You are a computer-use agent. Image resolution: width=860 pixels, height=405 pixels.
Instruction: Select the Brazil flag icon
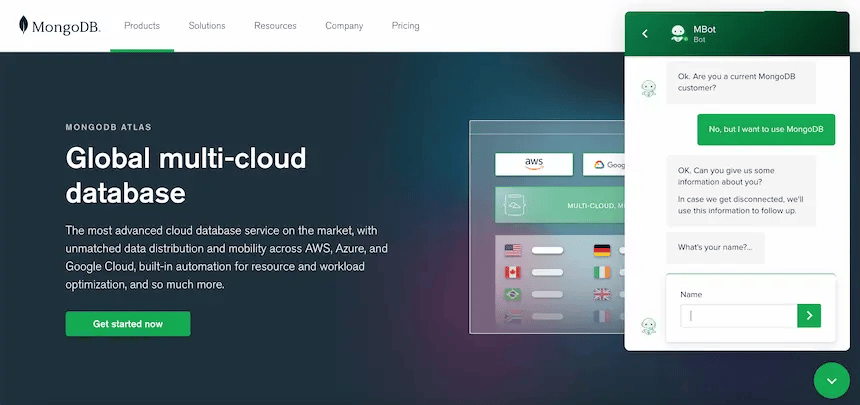[513, 294]
